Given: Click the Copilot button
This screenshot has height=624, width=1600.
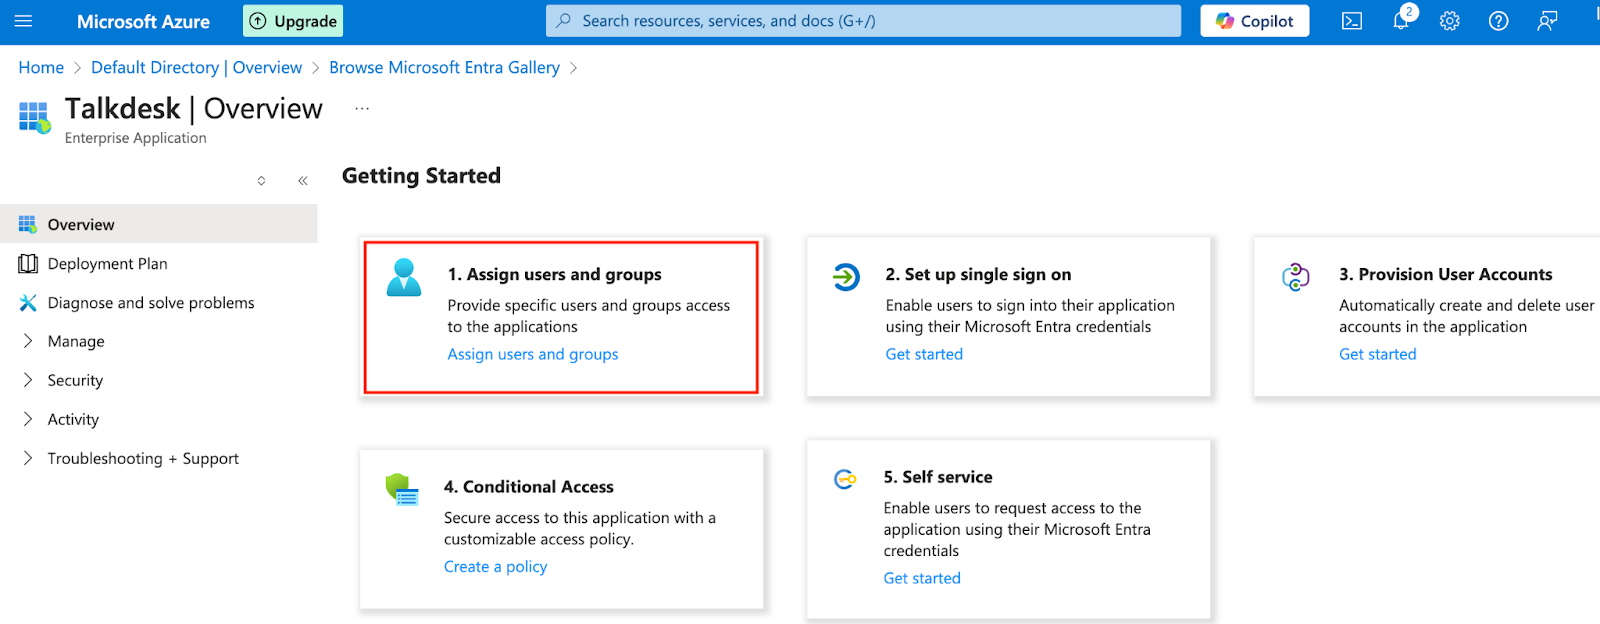Looking at the screenshot, I should coord(1255,21).
